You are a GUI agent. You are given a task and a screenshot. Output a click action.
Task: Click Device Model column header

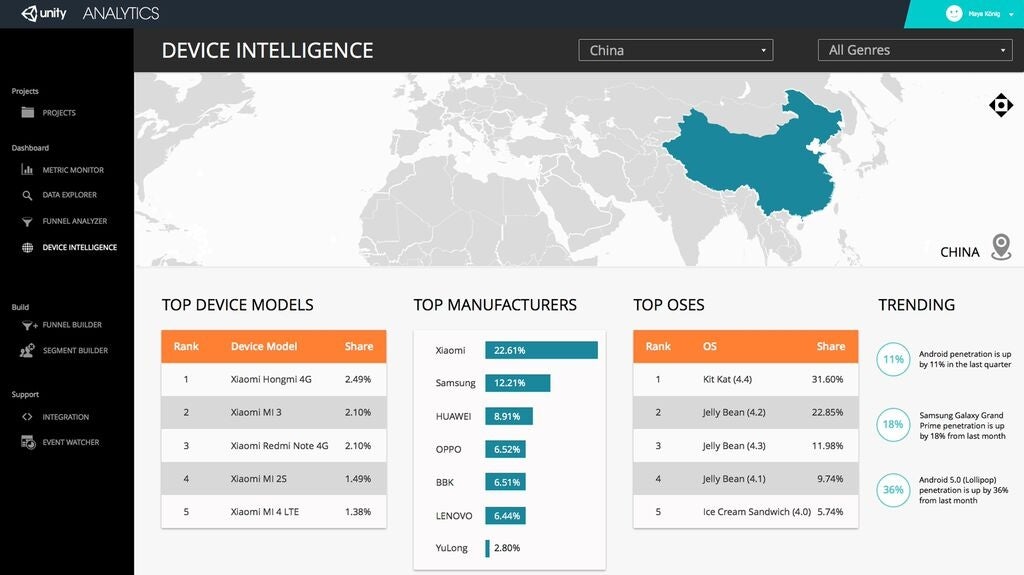[x=264, y=346]
